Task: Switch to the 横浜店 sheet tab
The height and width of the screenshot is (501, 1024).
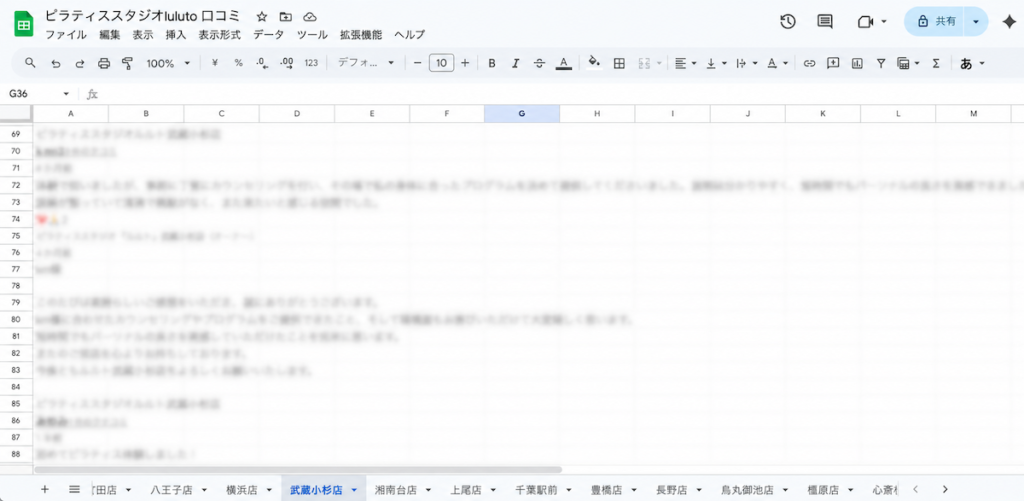Action: (x=242, y=490)
